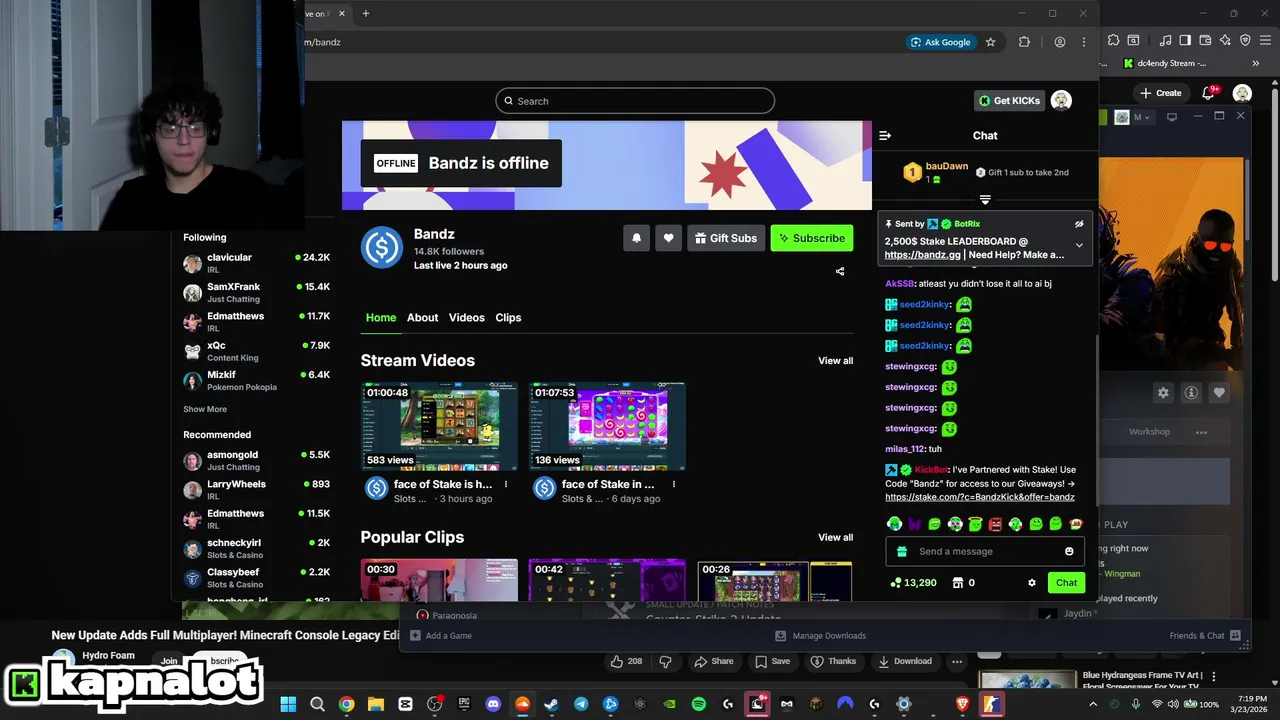Click the Kick Search box
1280x720 pixels.
pyautogui.click(x=635, y=101)
